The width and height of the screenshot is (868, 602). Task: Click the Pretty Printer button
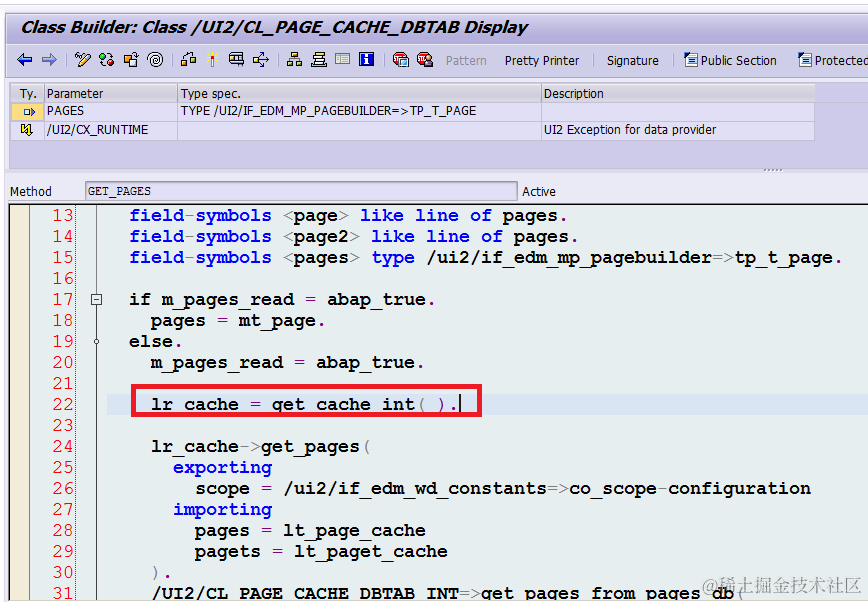542,60
